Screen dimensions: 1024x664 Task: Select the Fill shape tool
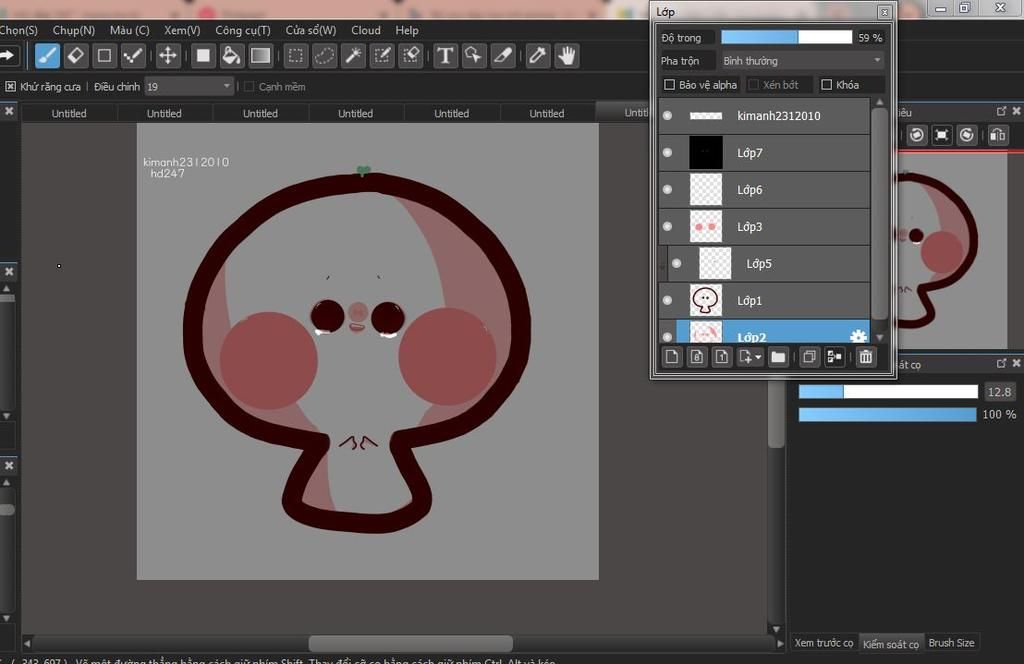pyautogui.click(x=203, y=56)
